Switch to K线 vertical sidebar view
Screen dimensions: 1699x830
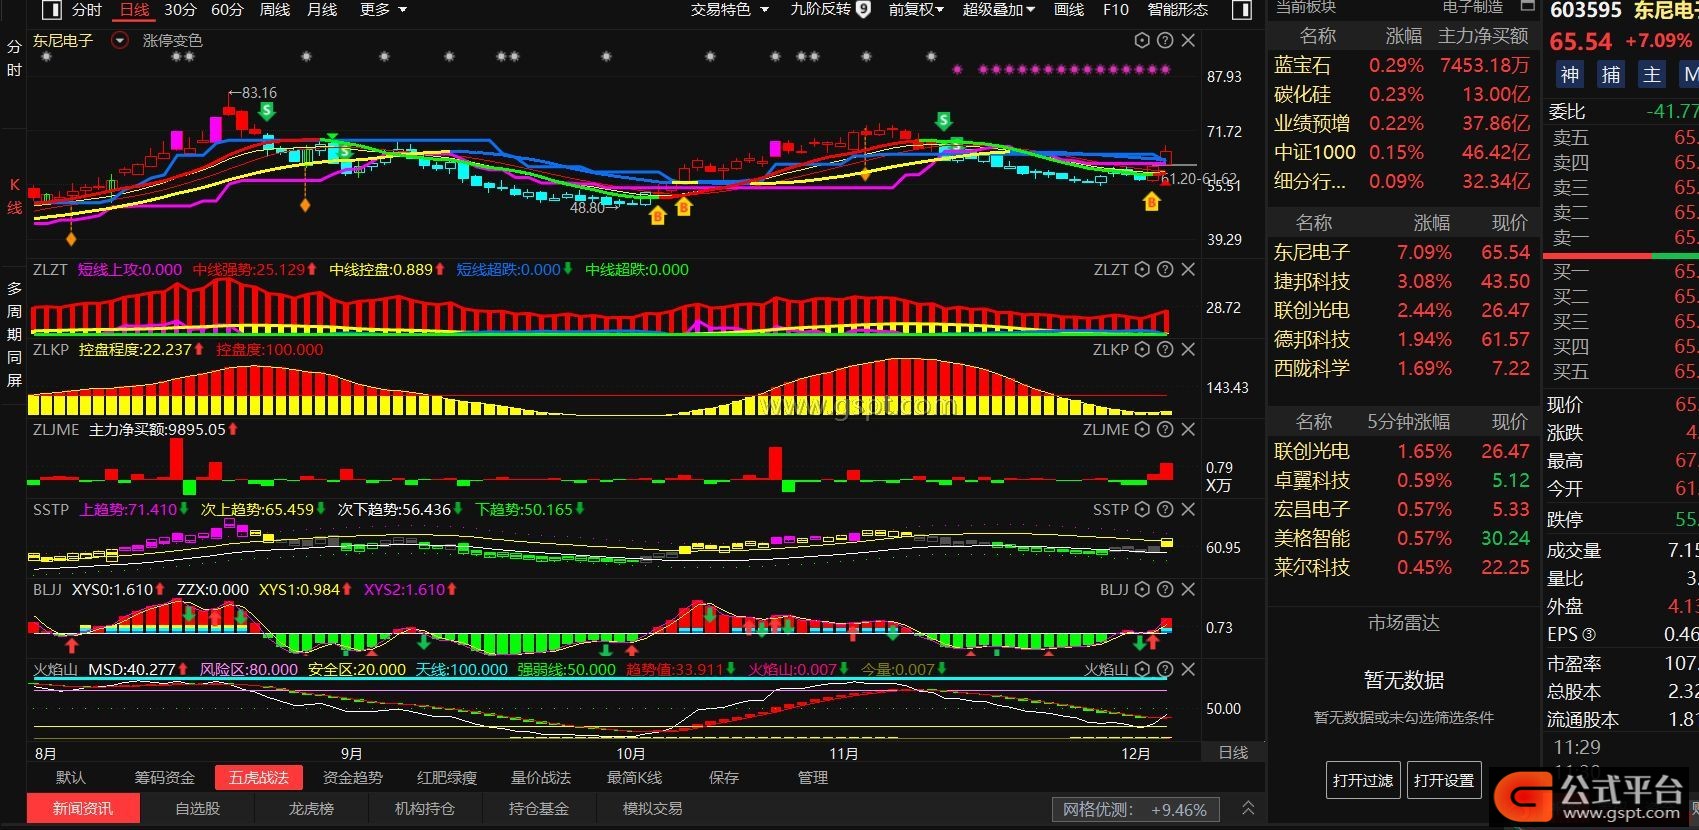[14, 196]
